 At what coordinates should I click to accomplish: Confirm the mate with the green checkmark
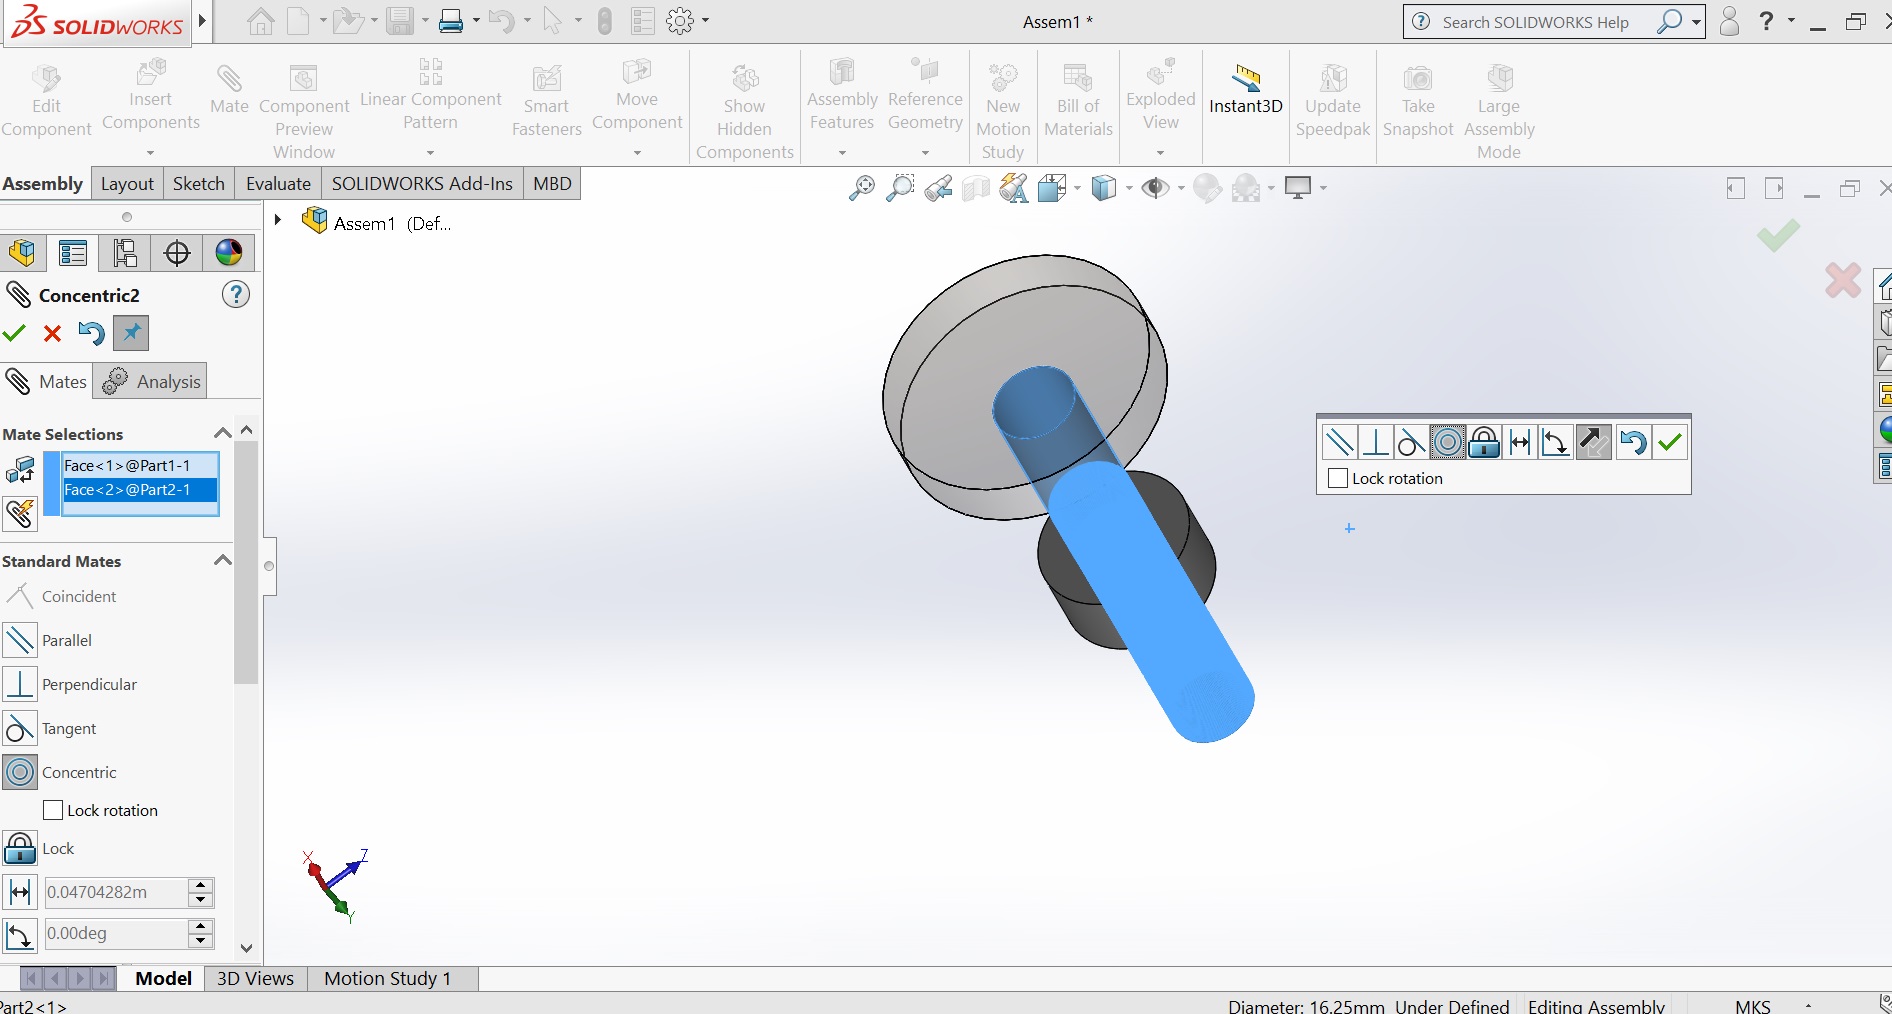pyautogui.click(x=14, y=334)
